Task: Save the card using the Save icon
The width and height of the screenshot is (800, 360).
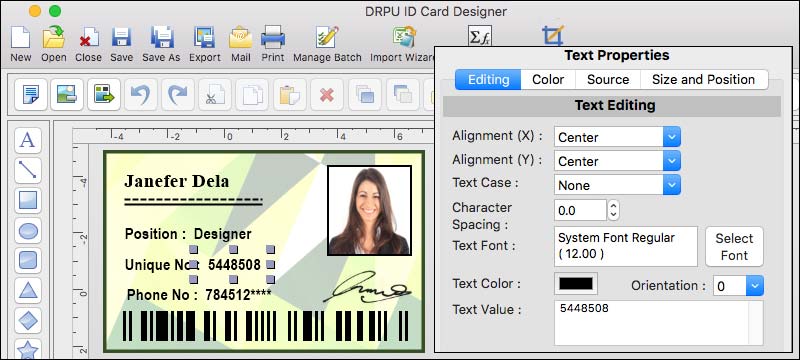Action: coord(121,38)
